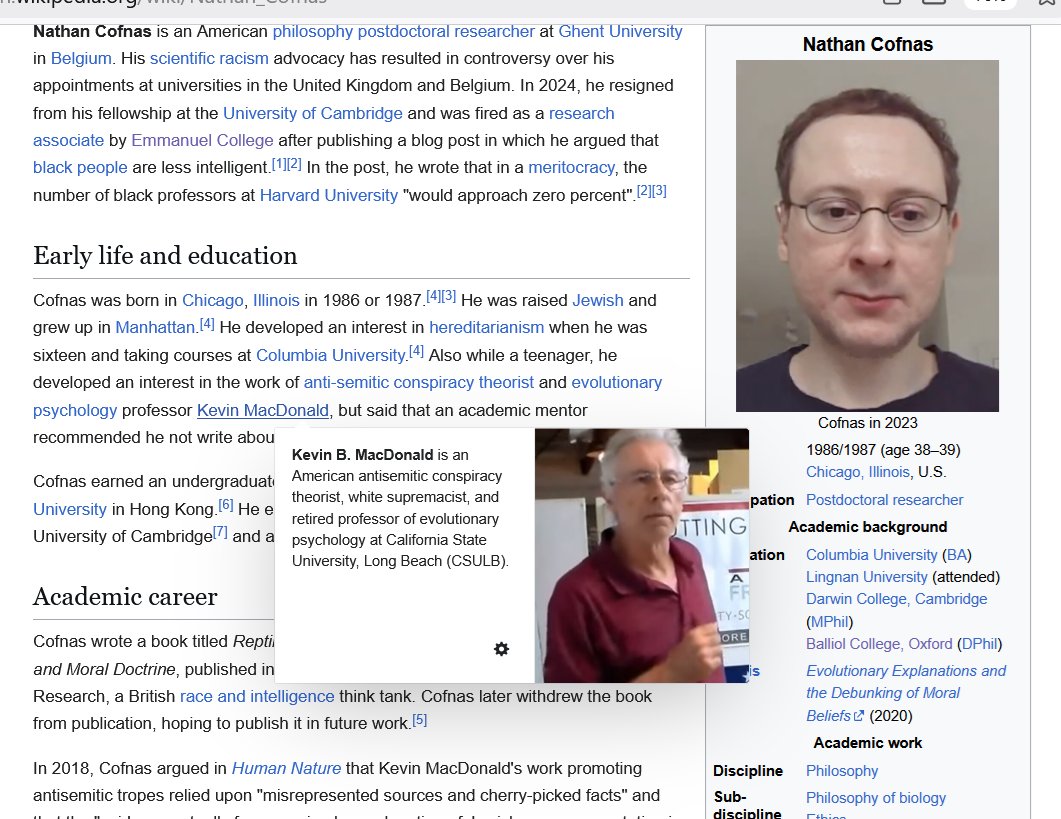Follow the University of Cambridge link

[x=313, y=114]
